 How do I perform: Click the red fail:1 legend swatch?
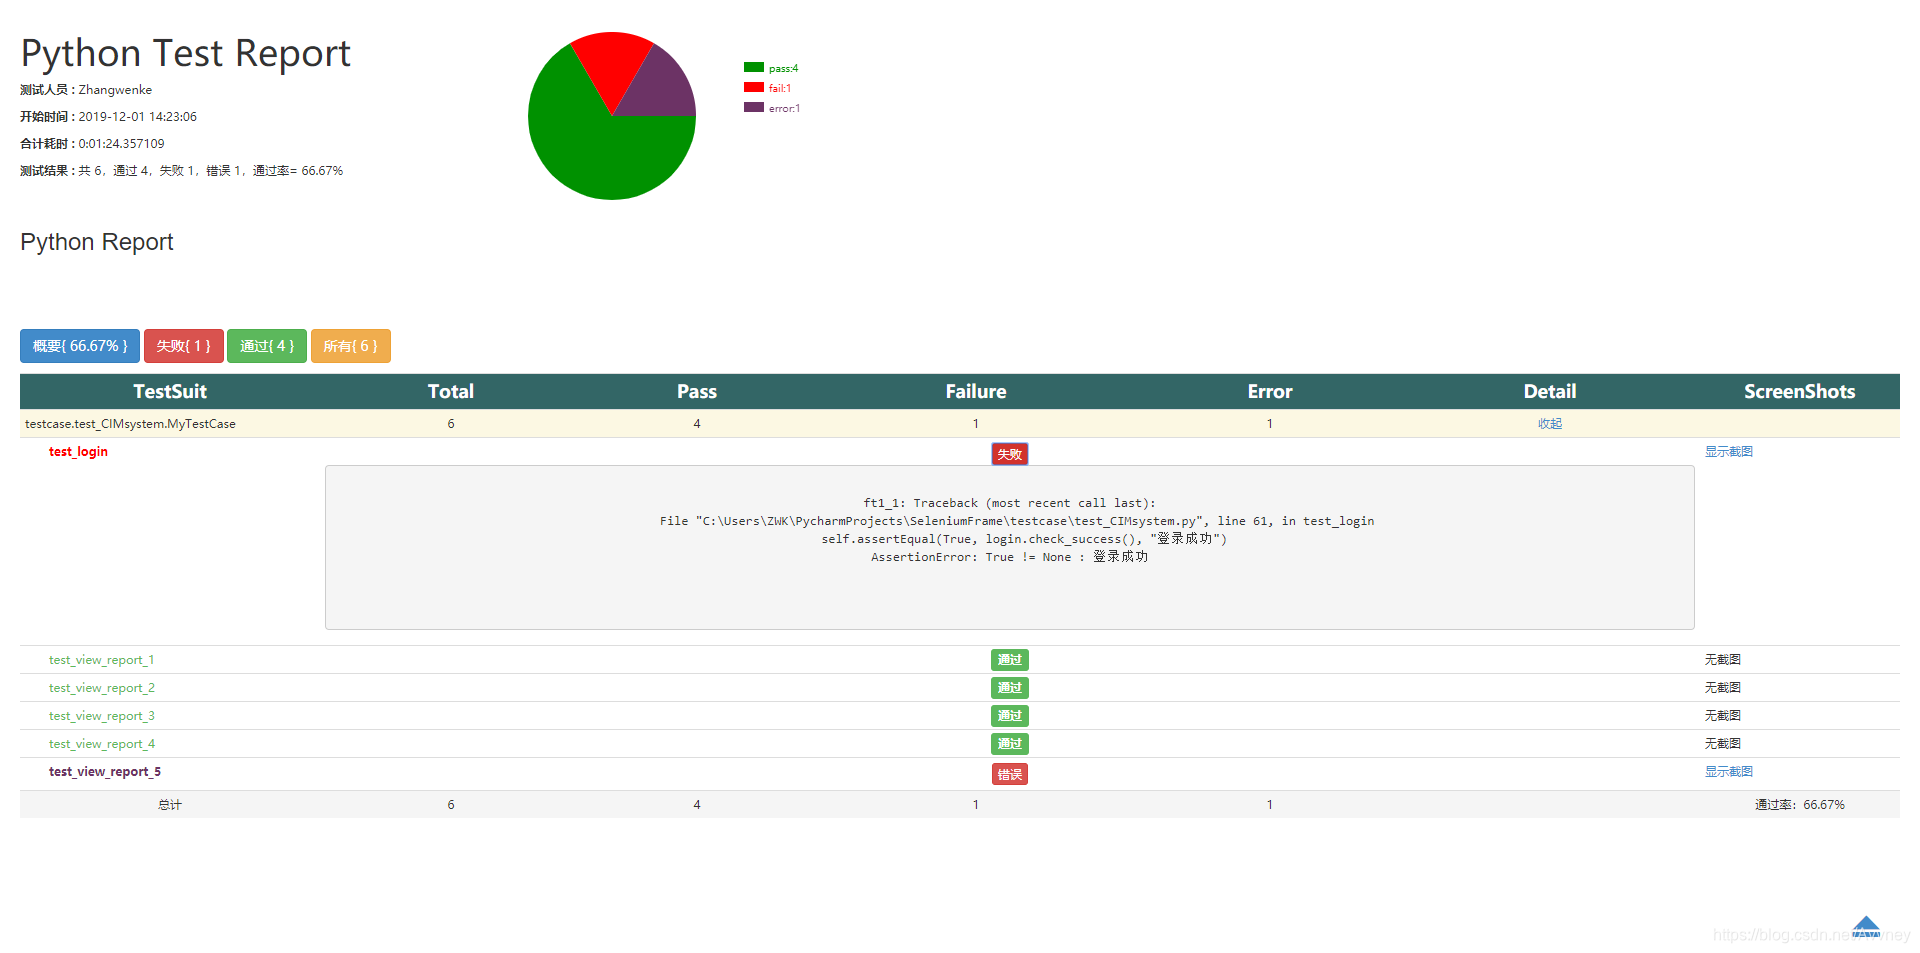coord(754,87)
